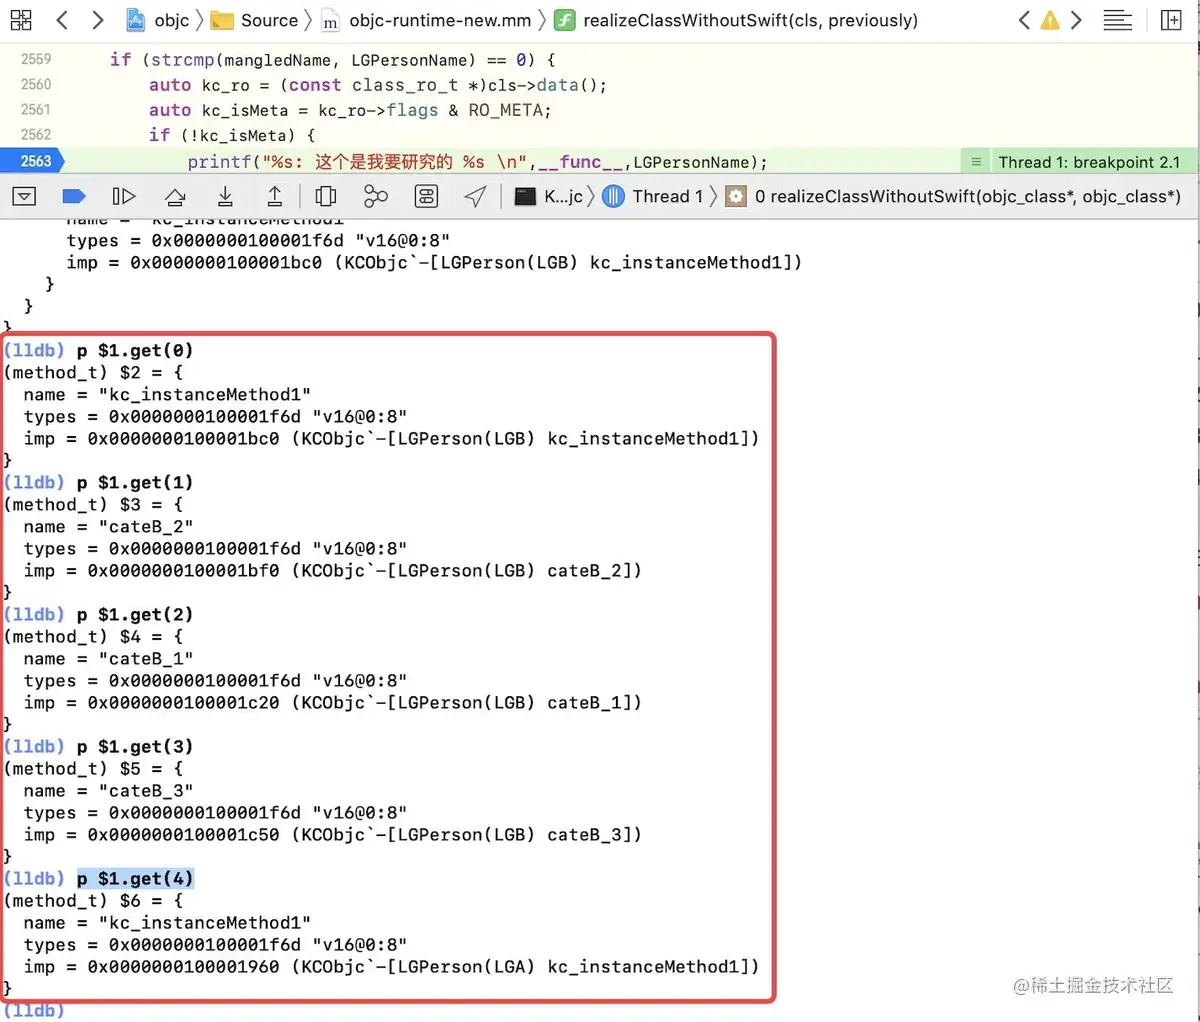Step over the current line
This screenshot has width=1200, height=1022.
tap(175, 197)
